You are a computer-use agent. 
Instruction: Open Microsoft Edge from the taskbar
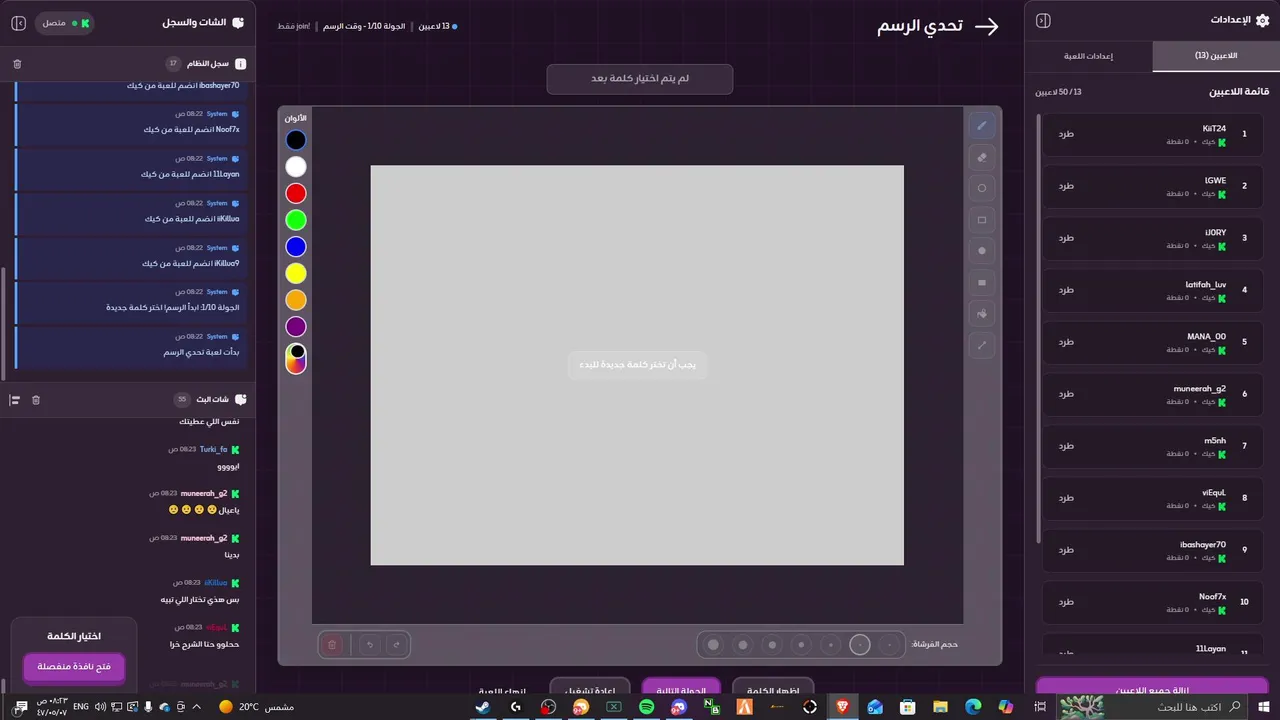pyautogui.click(x=973, y=707)
